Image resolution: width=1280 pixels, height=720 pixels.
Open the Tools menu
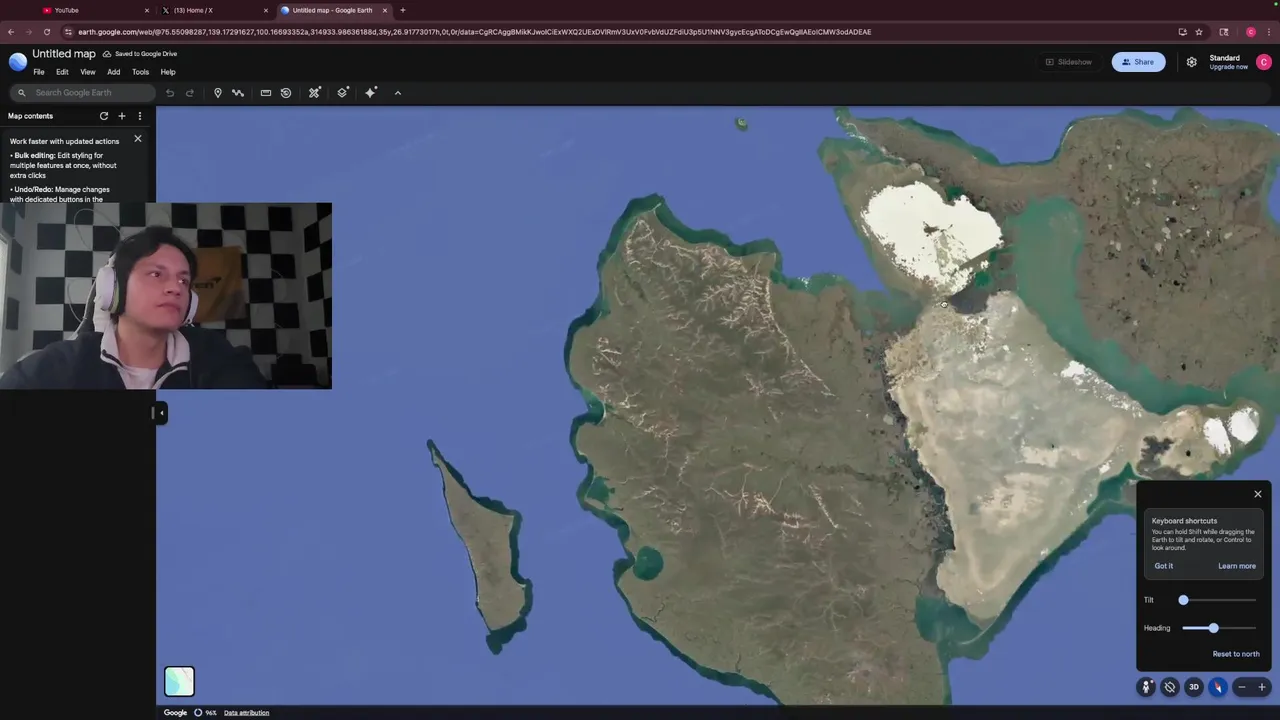click(x=141, y=72)
